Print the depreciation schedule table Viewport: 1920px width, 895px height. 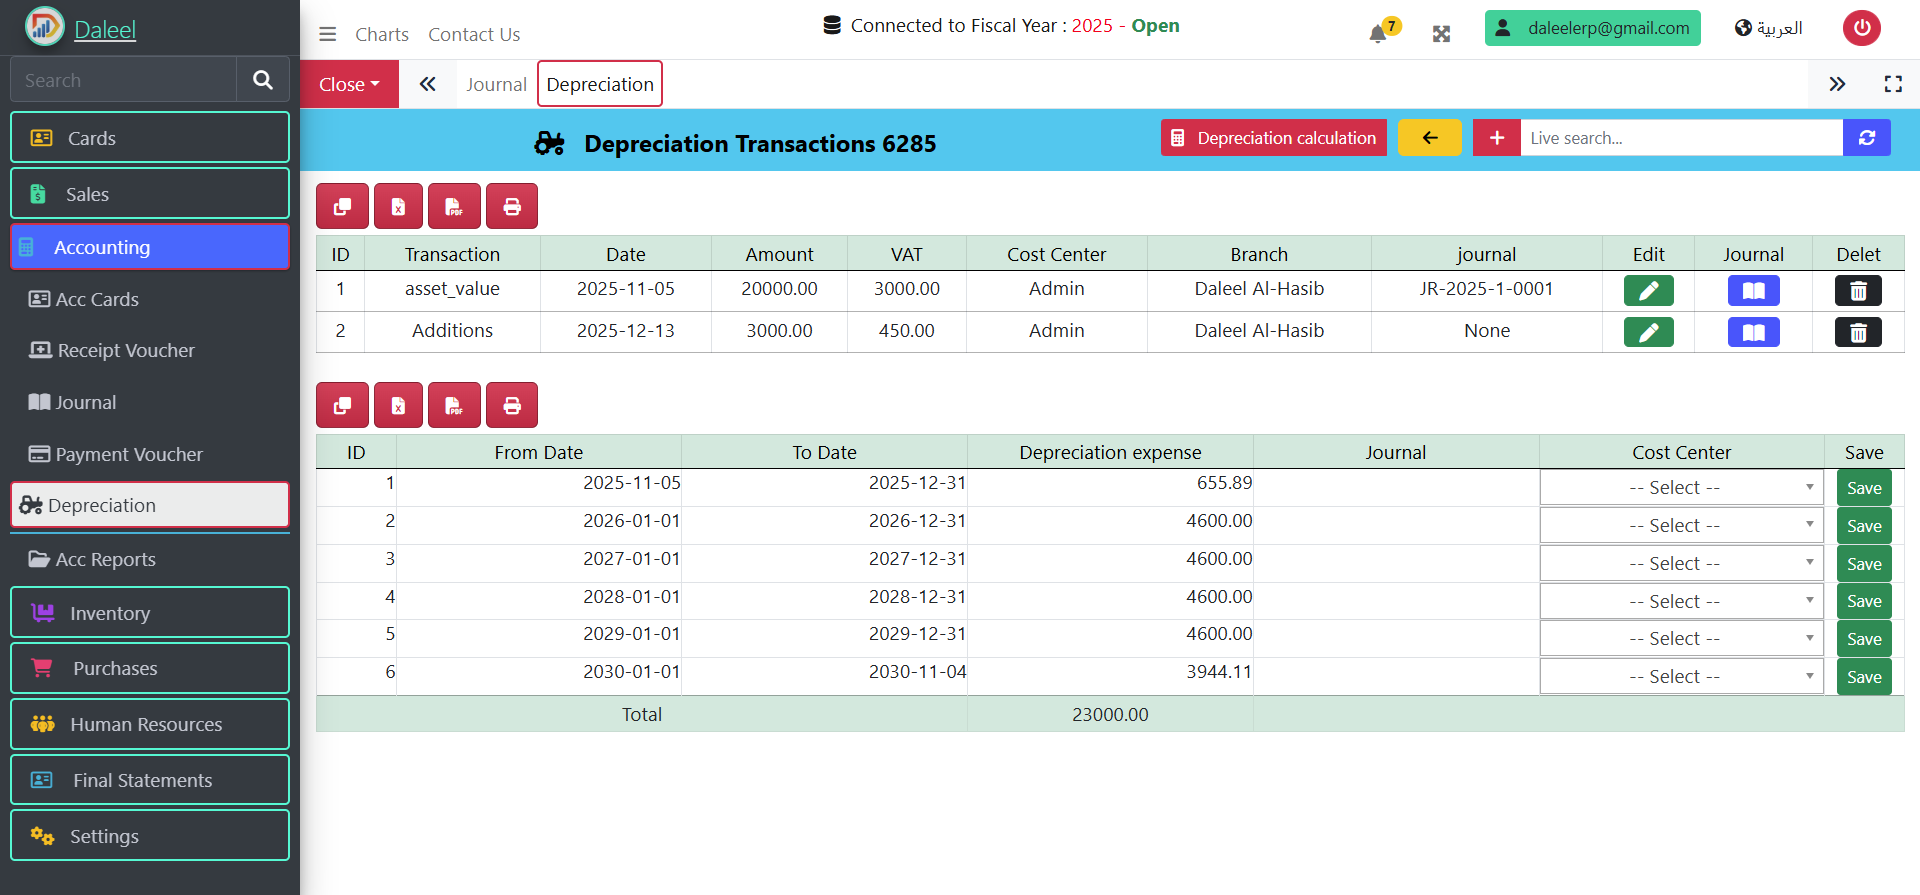[512, 405]
